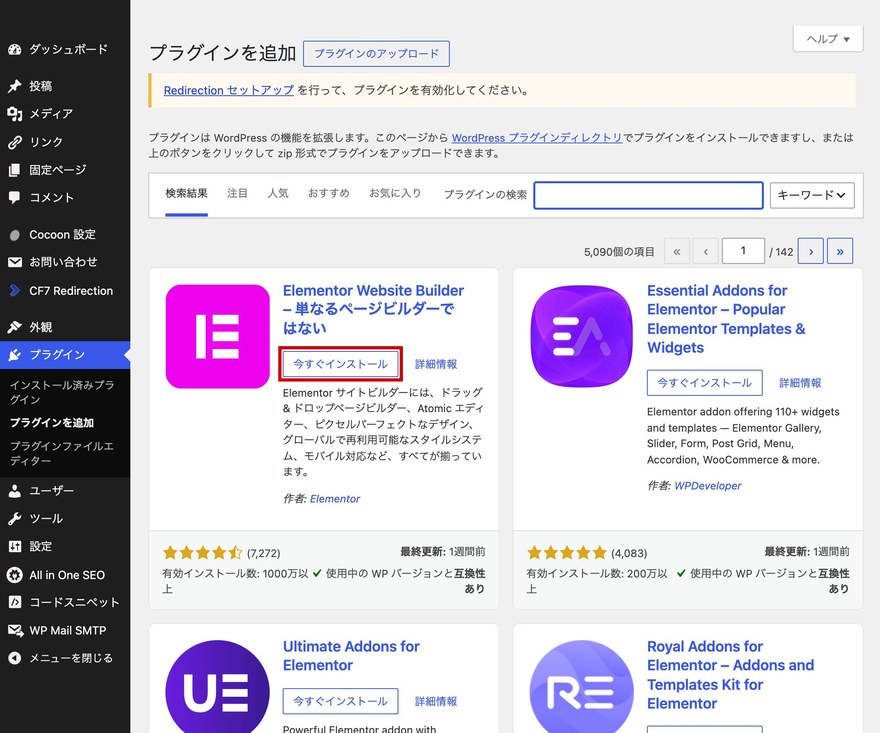Click the Essential Addons star rating

pyautogui.click(x=567, y=553)
